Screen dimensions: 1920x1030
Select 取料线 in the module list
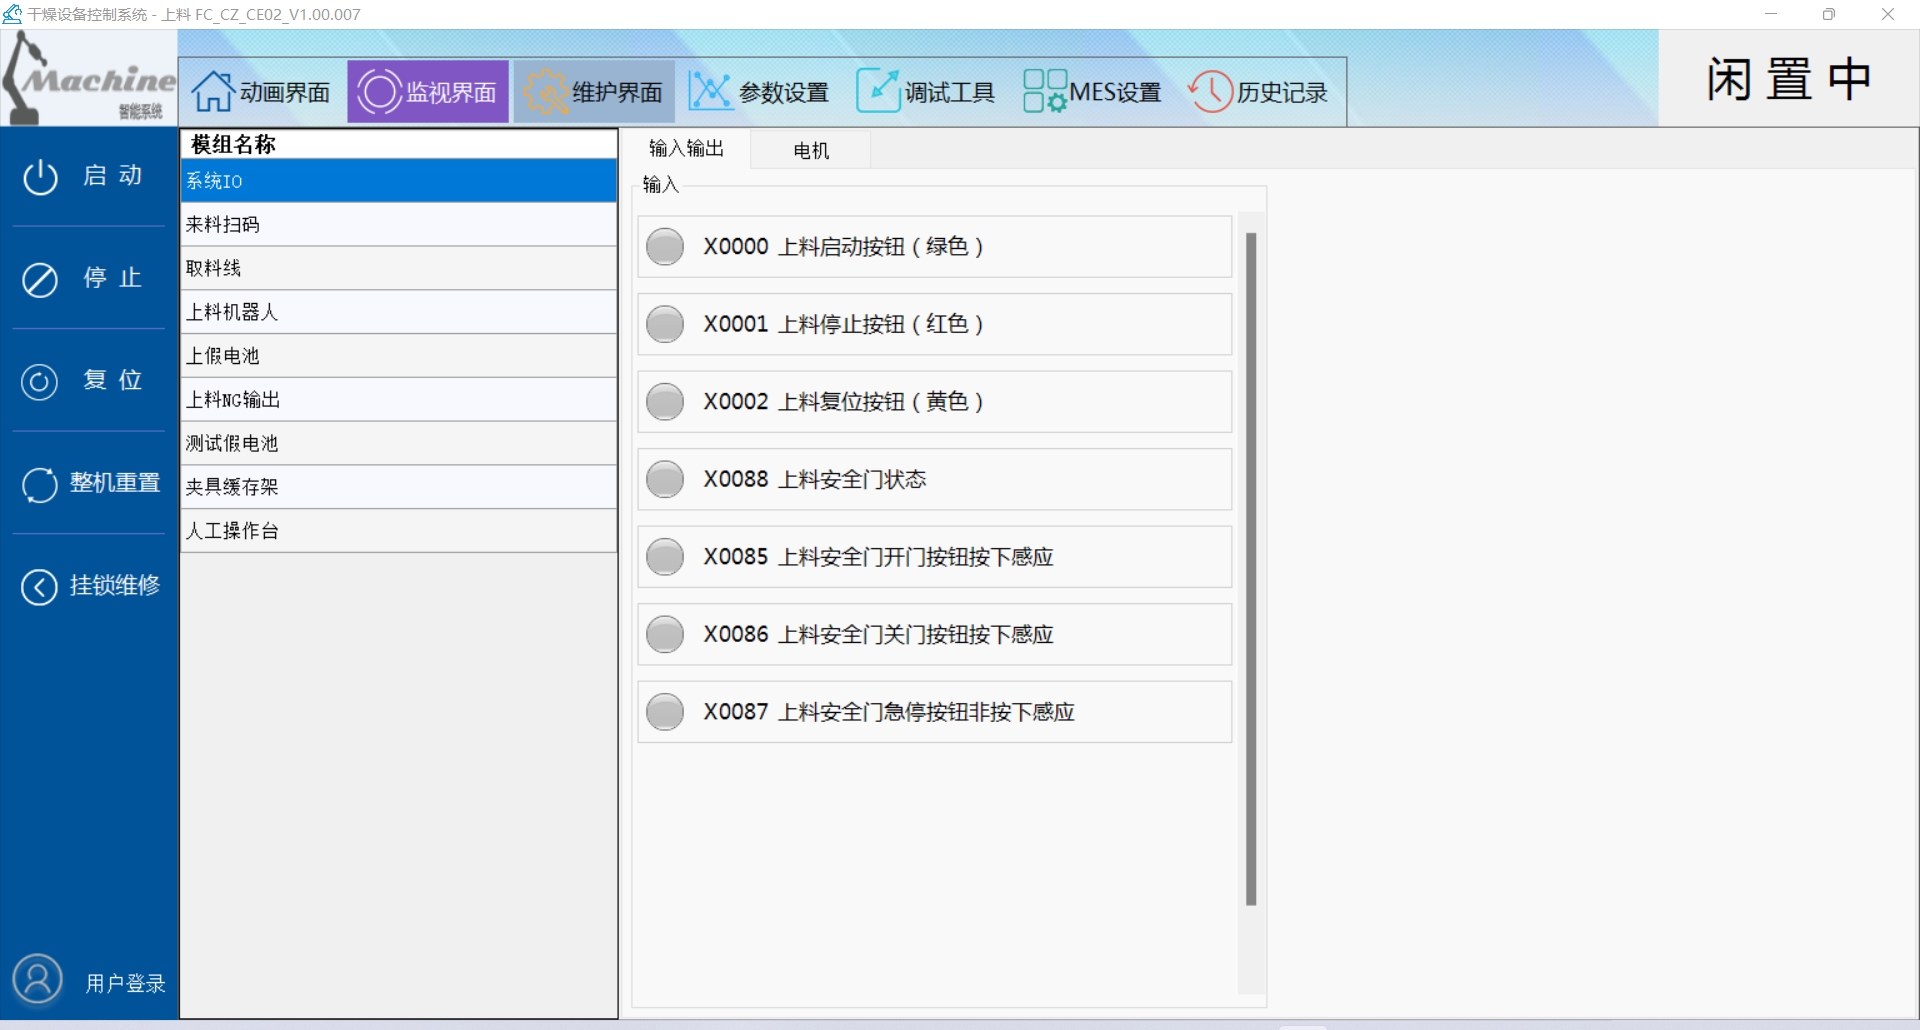coord(398,268)
